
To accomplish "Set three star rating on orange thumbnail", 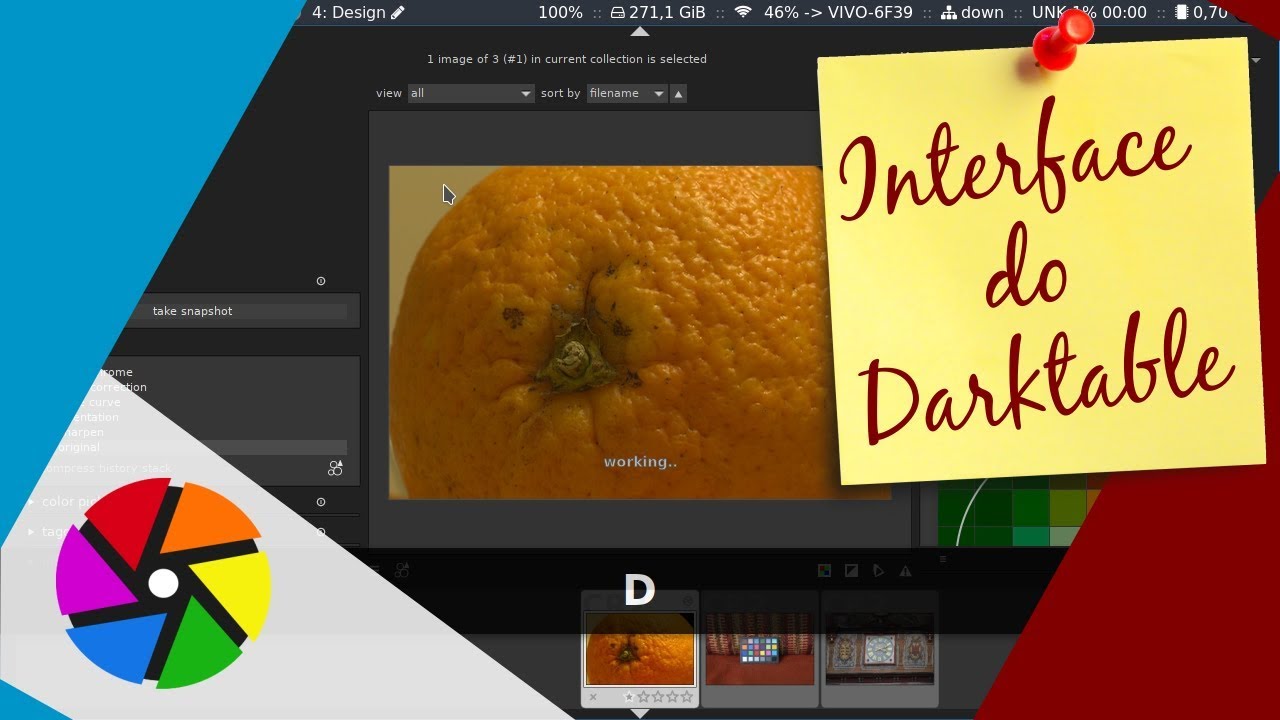I will [658, 697].
